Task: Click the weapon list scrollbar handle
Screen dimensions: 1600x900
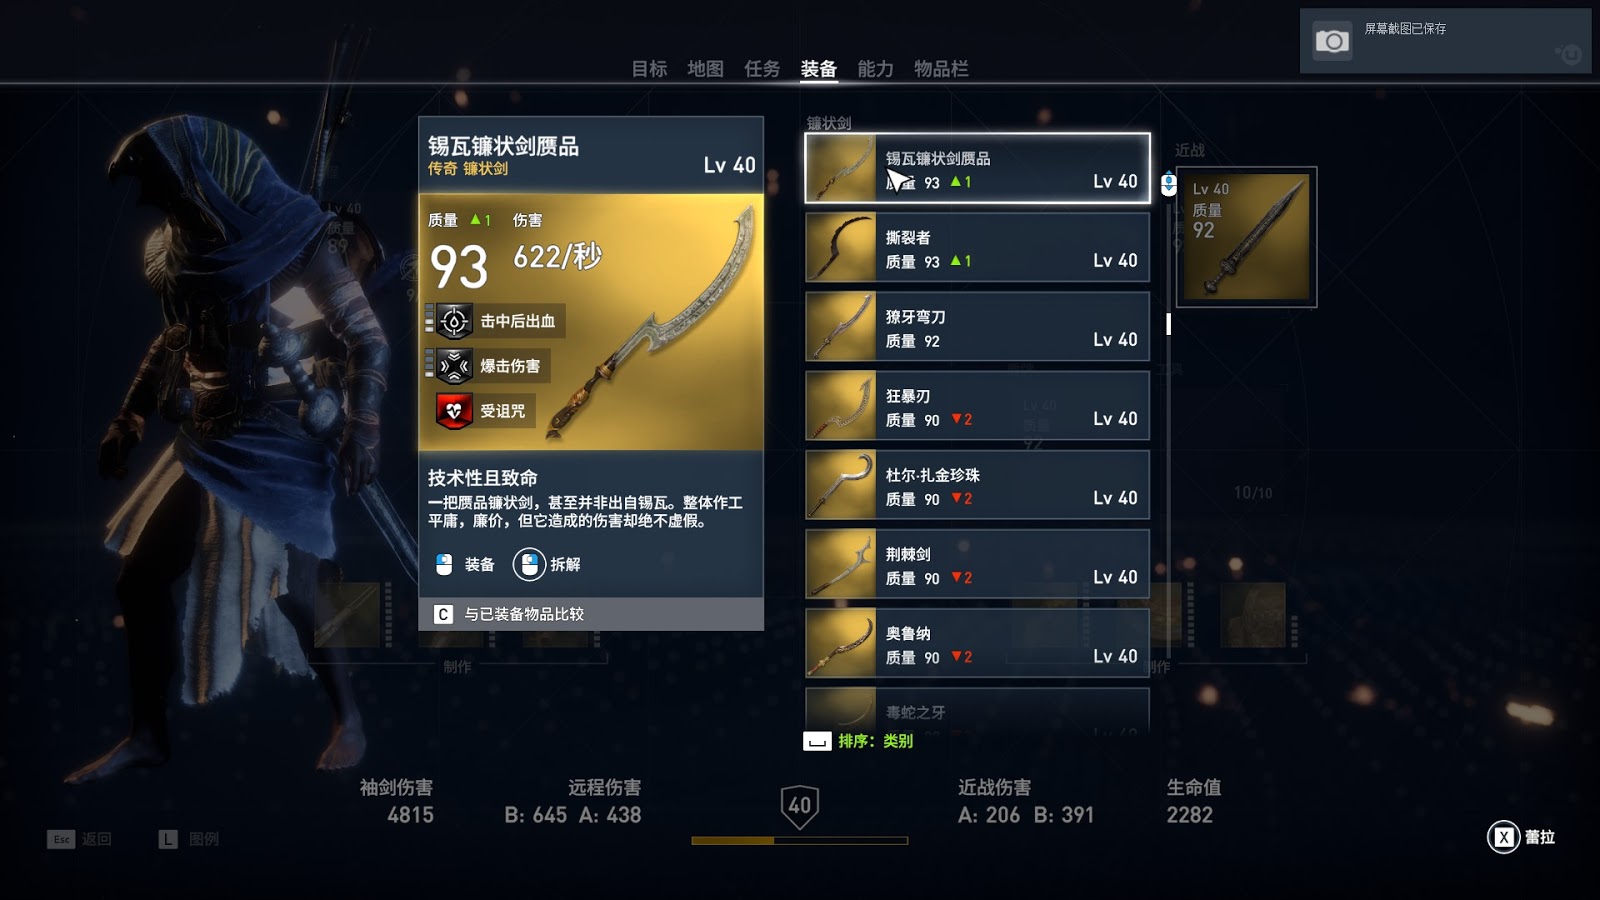Action: click(x=1168, y=324)
